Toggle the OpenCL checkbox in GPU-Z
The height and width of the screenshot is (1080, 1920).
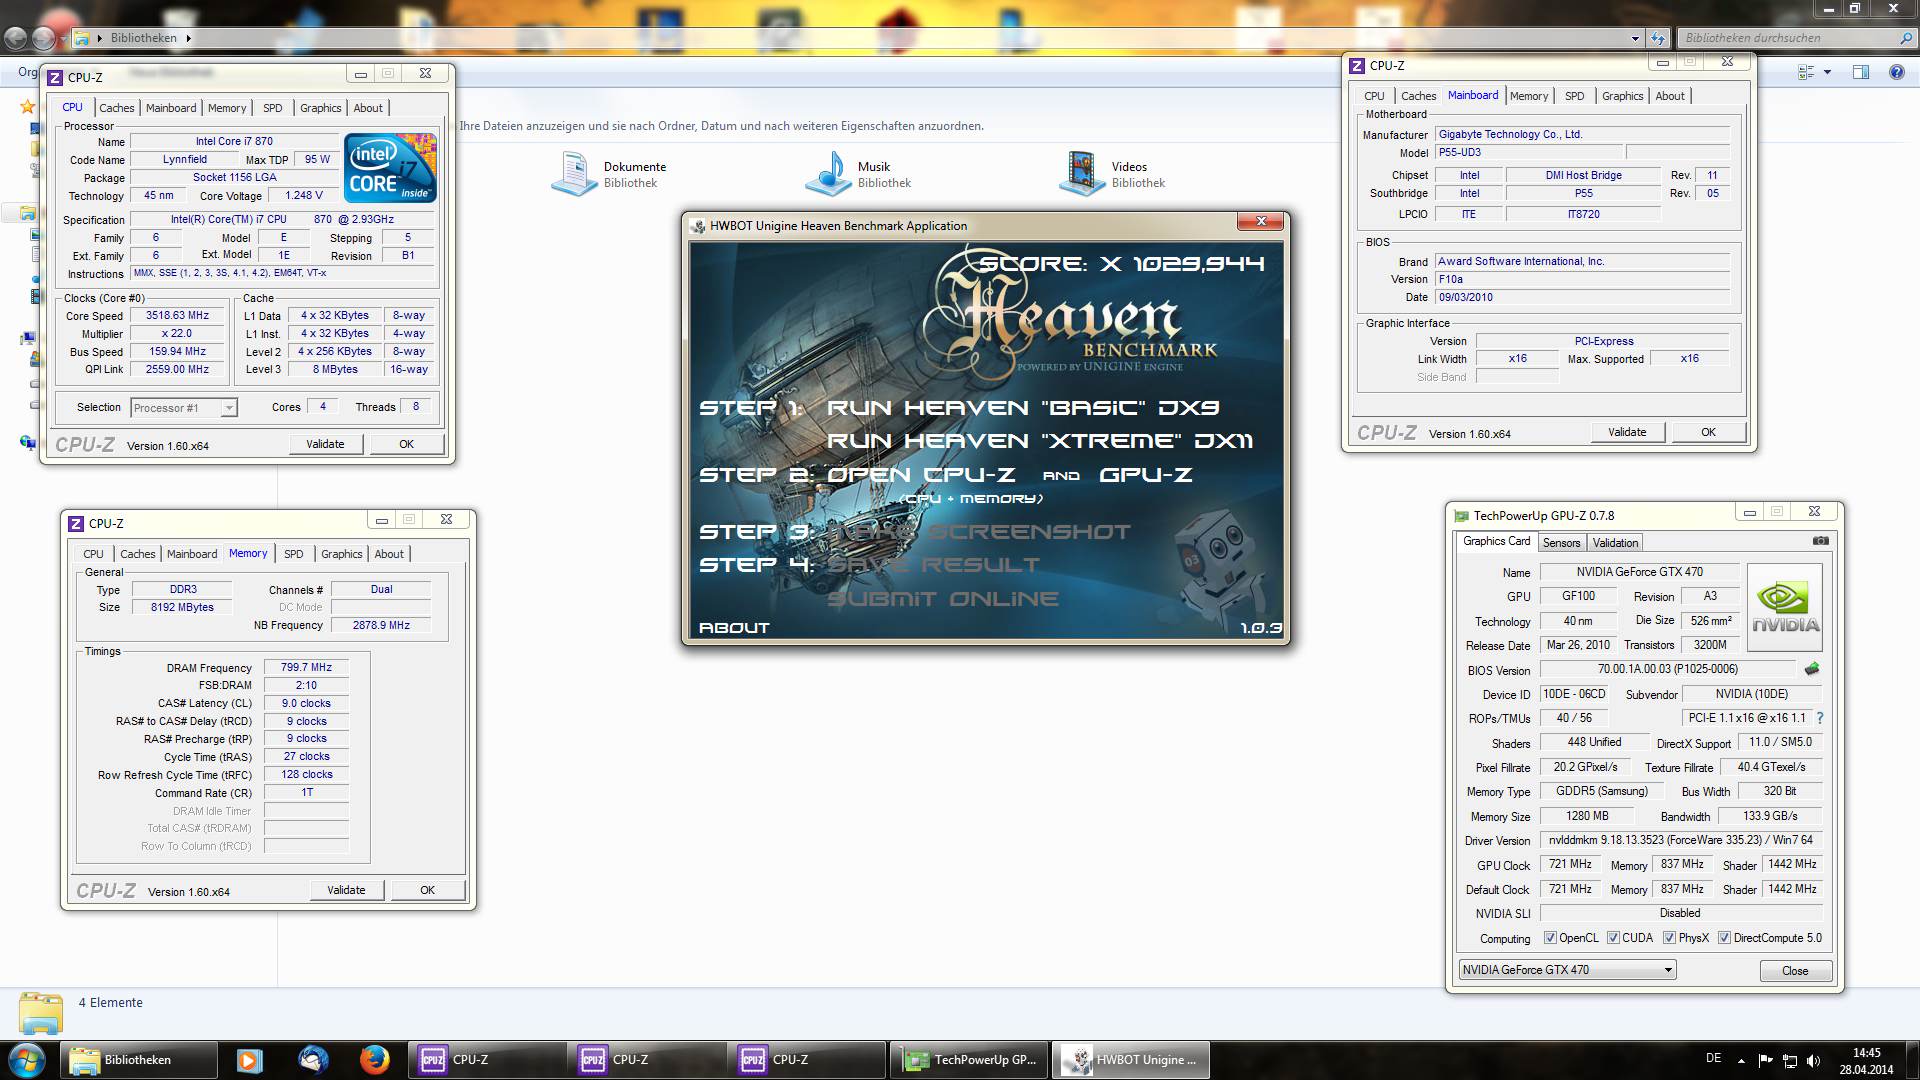[x=1550, y=937]
